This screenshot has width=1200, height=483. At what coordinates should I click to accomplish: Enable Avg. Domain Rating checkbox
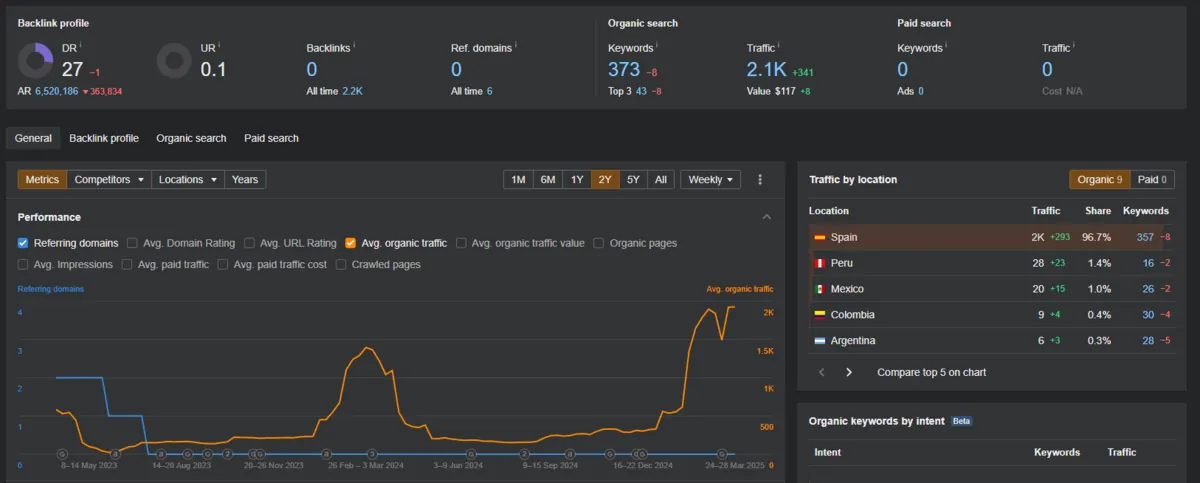coord(132,243)
